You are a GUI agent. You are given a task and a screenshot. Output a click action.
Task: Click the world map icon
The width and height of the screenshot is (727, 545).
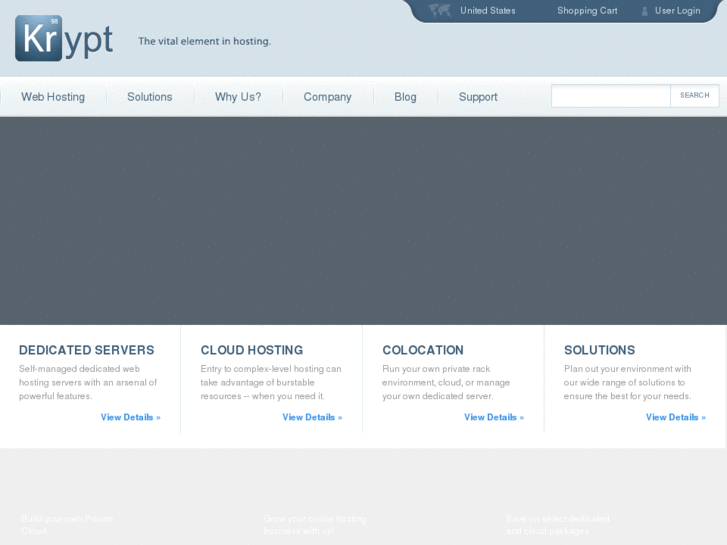point(440,10)
